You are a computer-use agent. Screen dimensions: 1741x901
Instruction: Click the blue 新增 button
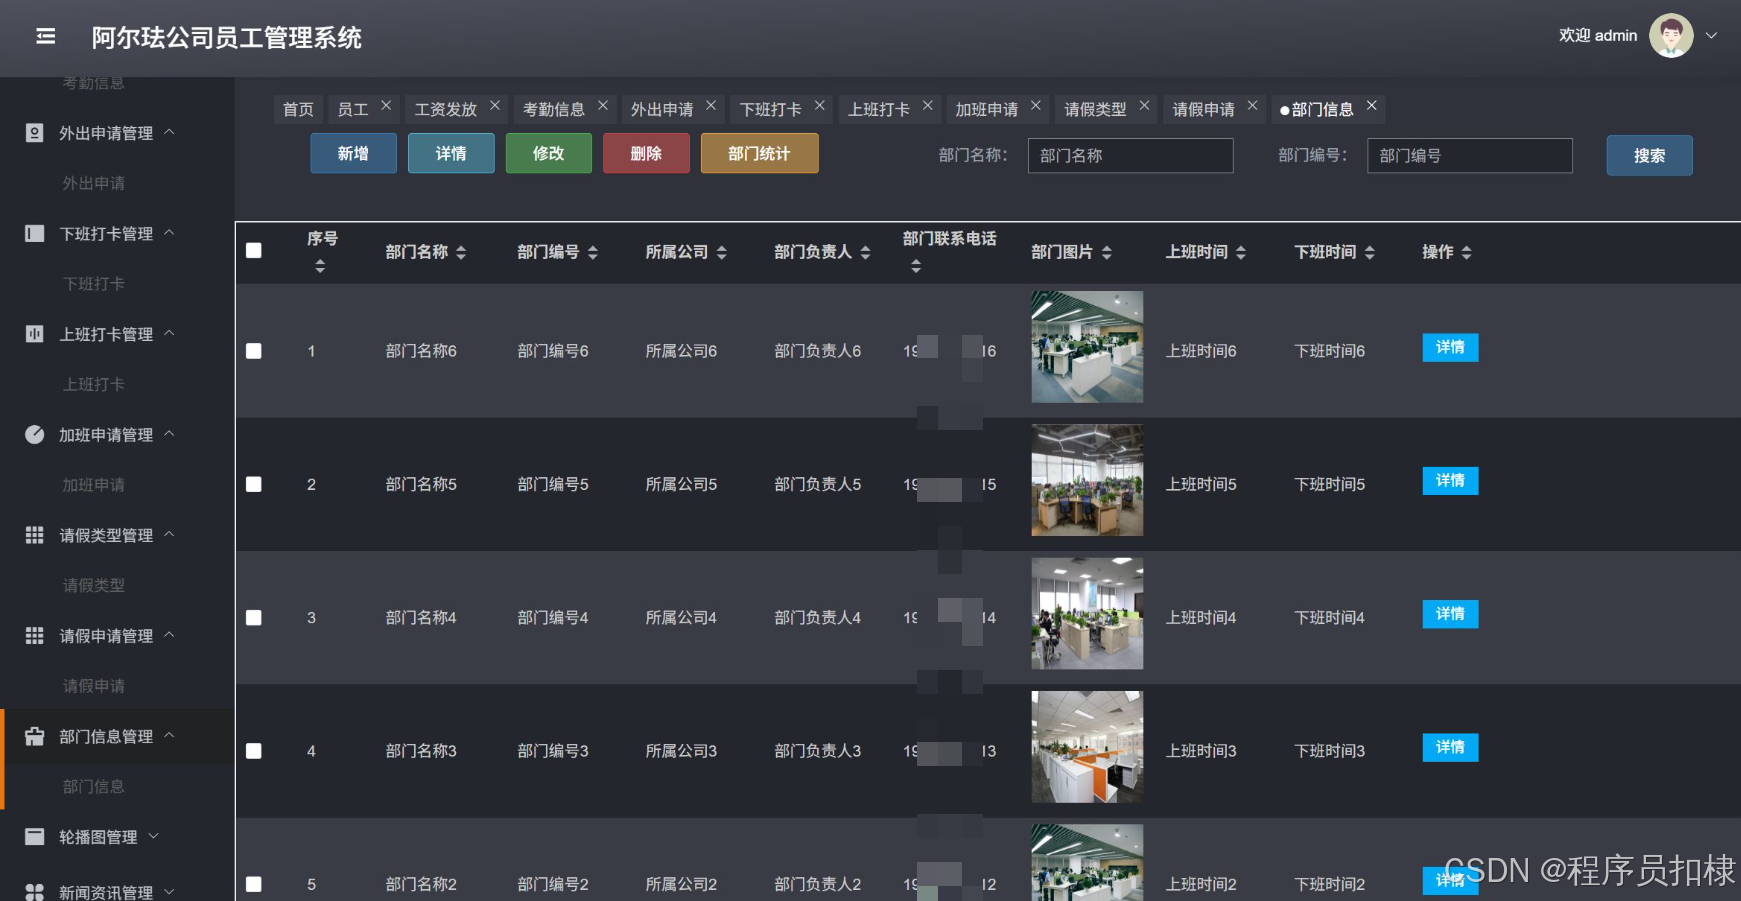coord(353,153)
